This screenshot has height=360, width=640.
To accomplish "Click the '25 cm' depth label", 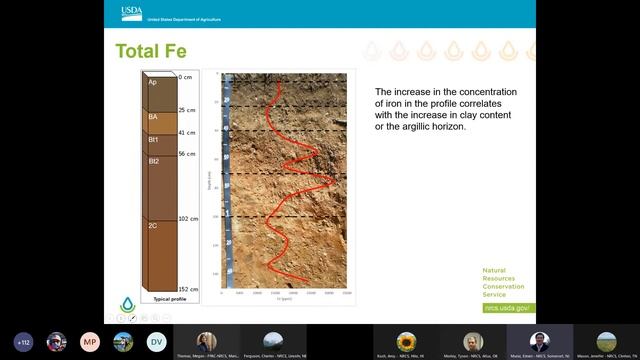I will (187, 110).
